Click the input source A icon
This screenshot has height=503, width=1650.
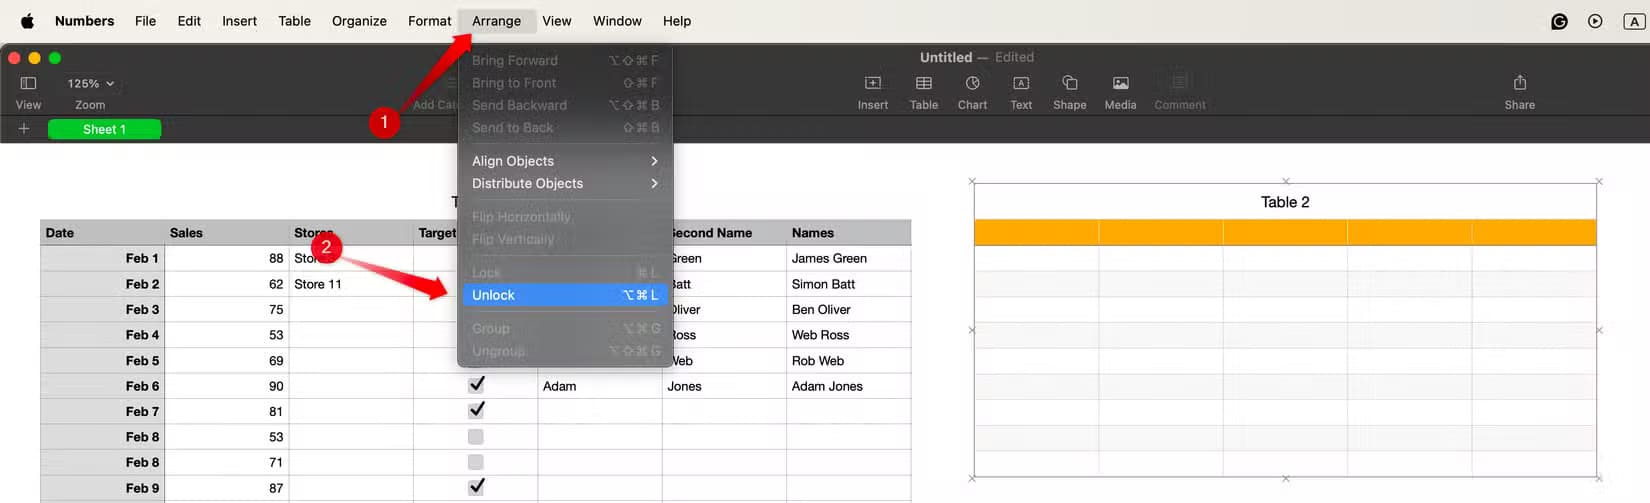click(x=1634, y=21)
